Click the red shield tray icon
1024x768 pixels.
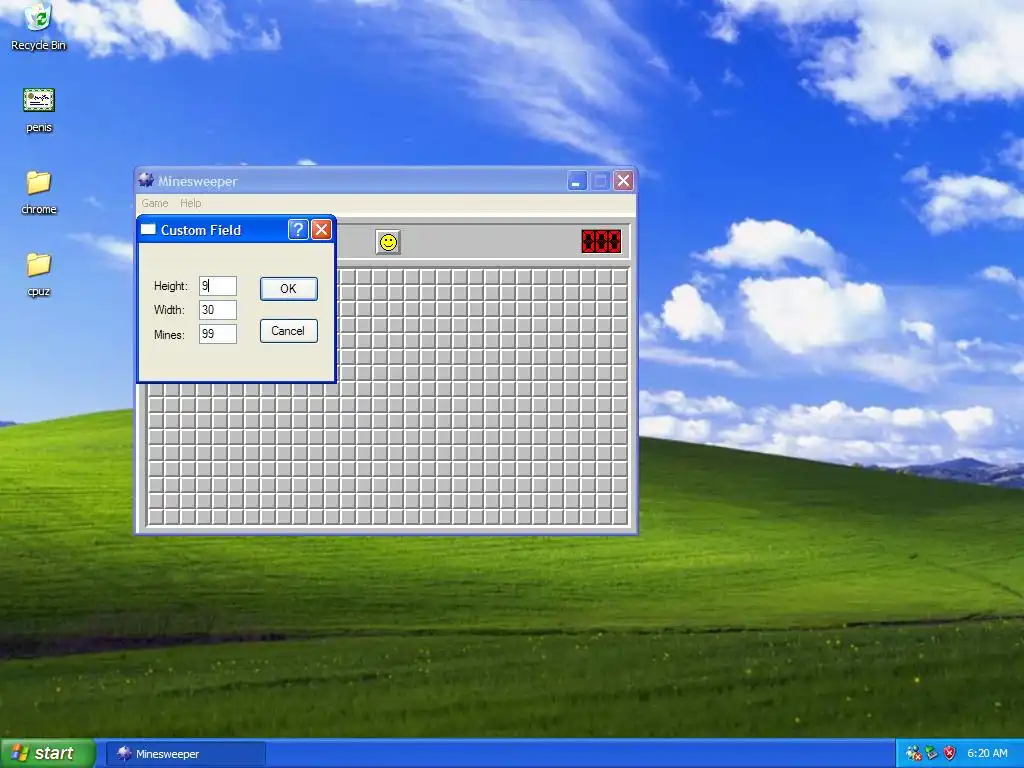click(950, 753)
